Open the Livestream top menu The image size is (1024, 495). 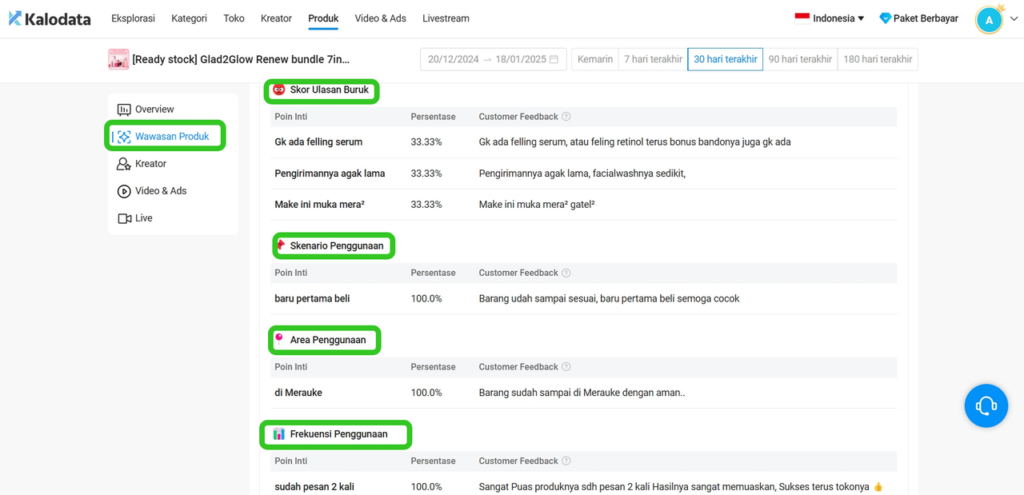[446, 18]
